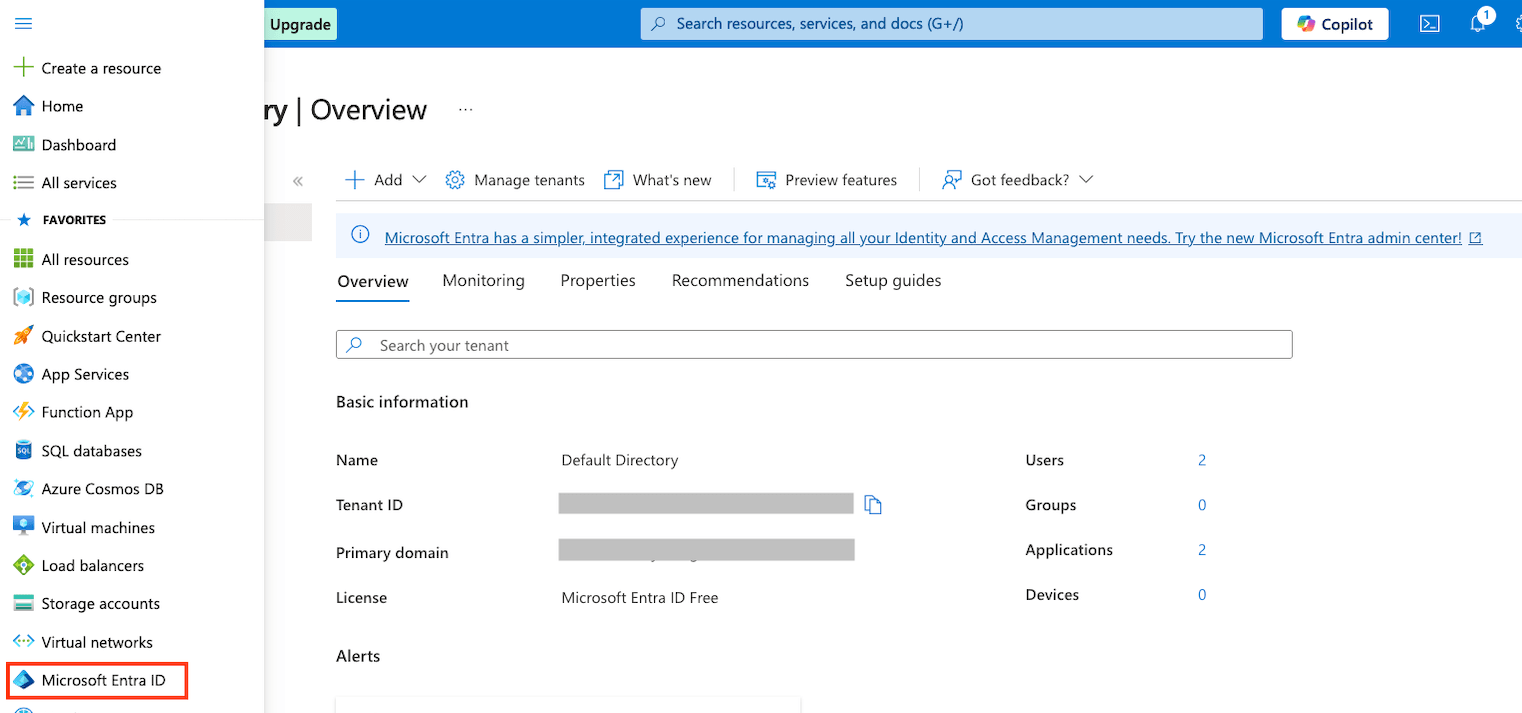Image resolution: width=1522 pixels, height=713 pixels.
Task: Focus the Search resources, services, and docs box
Action: coord(952,24)
